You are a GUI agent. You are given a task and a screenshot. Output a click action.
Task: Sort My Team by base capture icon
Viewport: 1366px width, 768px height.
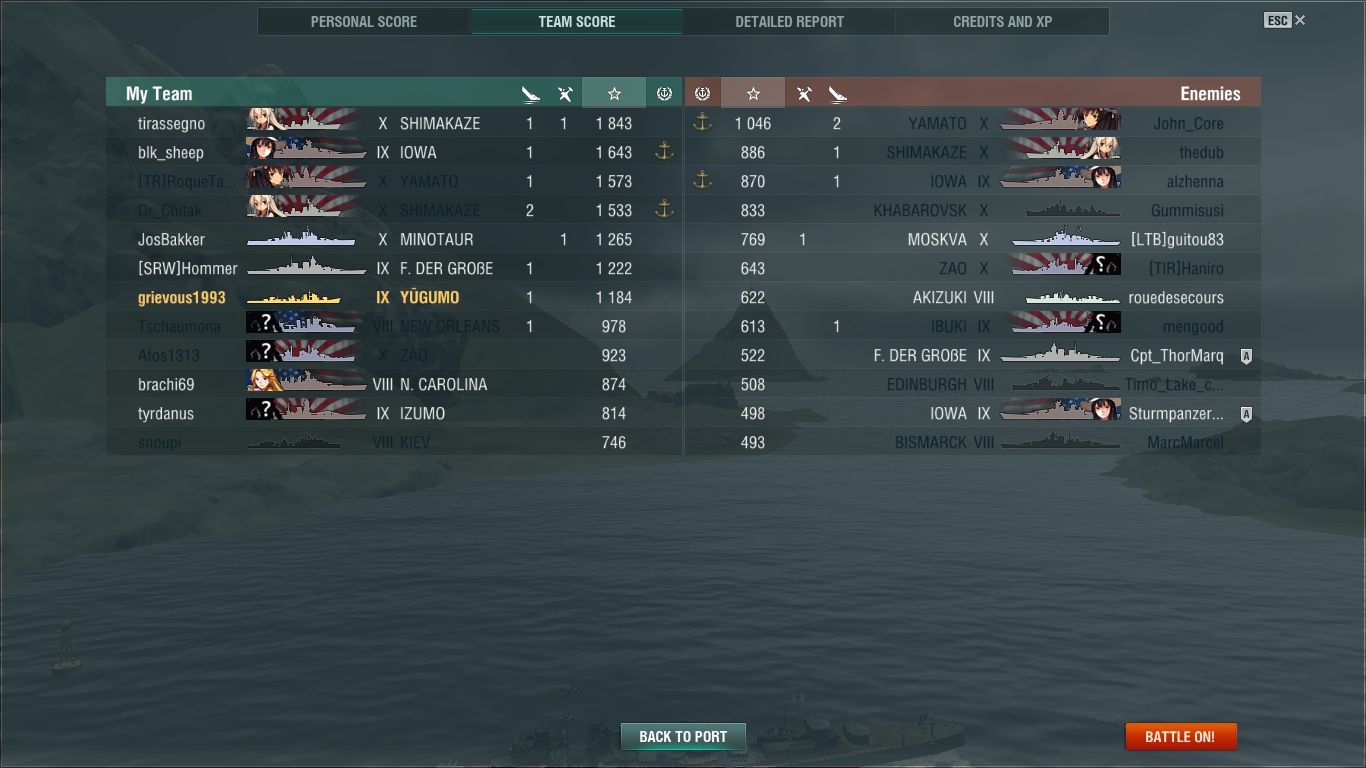664,93
